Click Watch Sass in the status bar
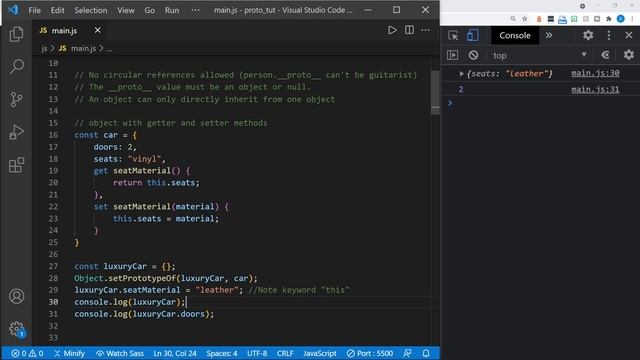This screenshot has width=640, height=360. pyautogui.click(x=120, y=353)
